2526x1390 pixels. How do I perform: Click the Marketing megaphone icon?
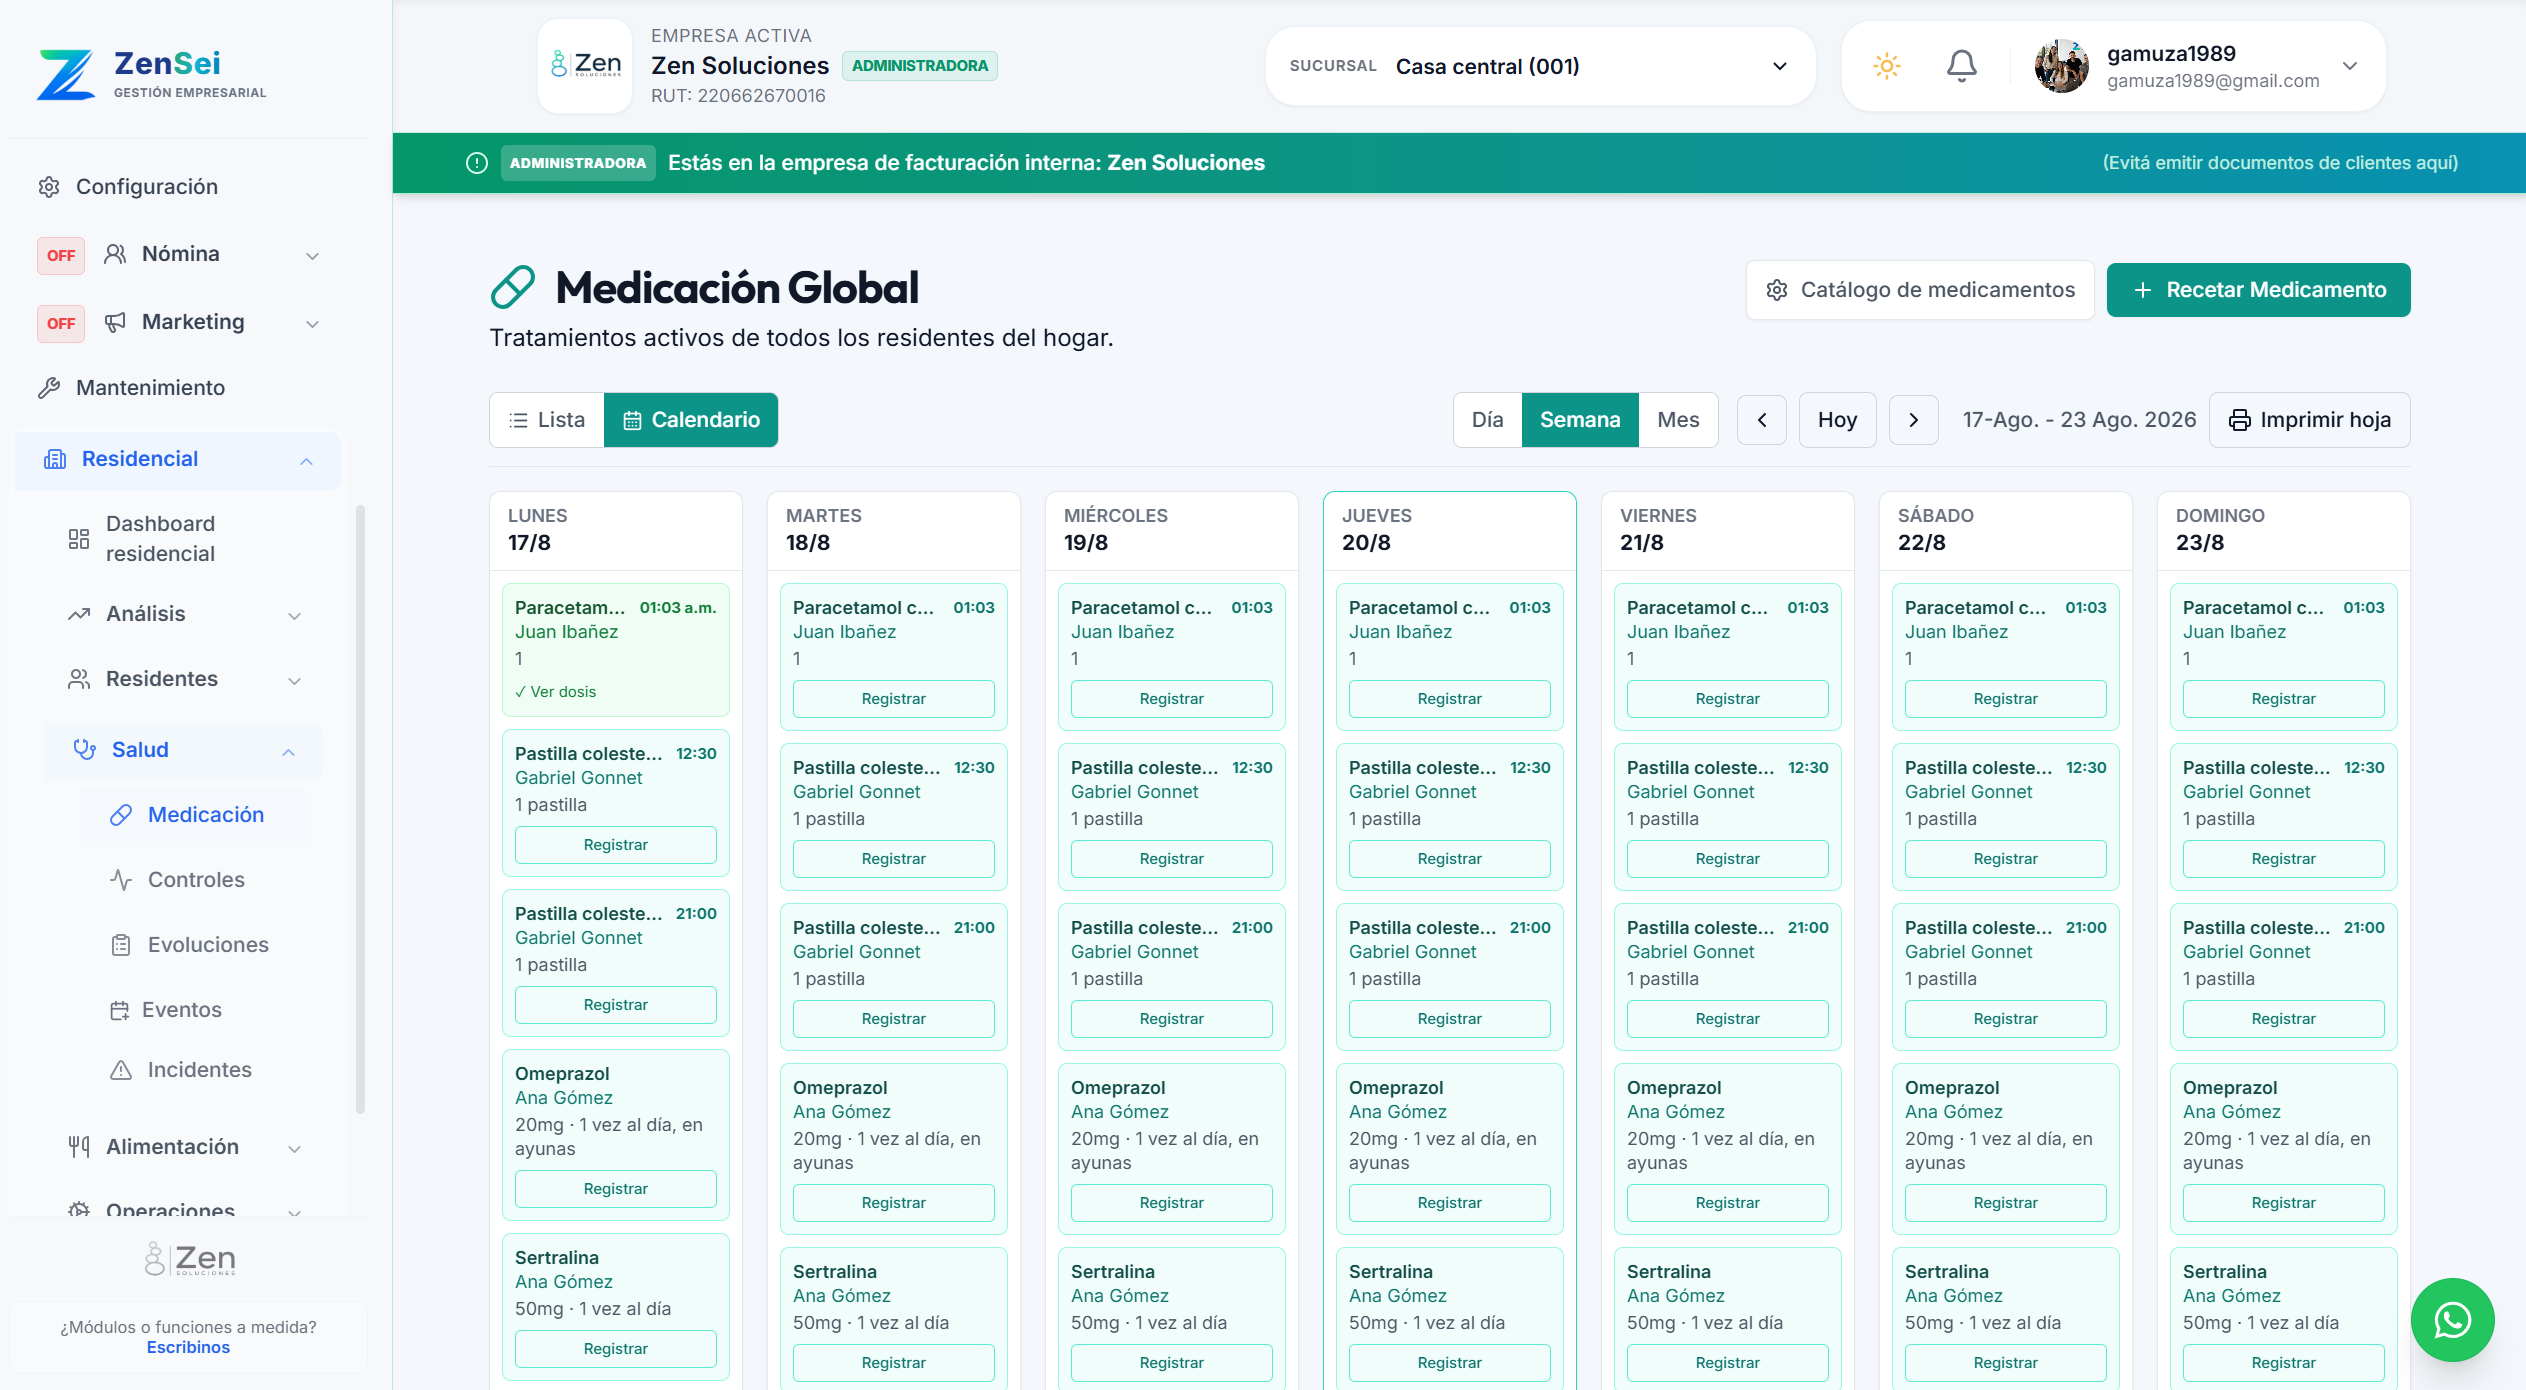[116, 322]
